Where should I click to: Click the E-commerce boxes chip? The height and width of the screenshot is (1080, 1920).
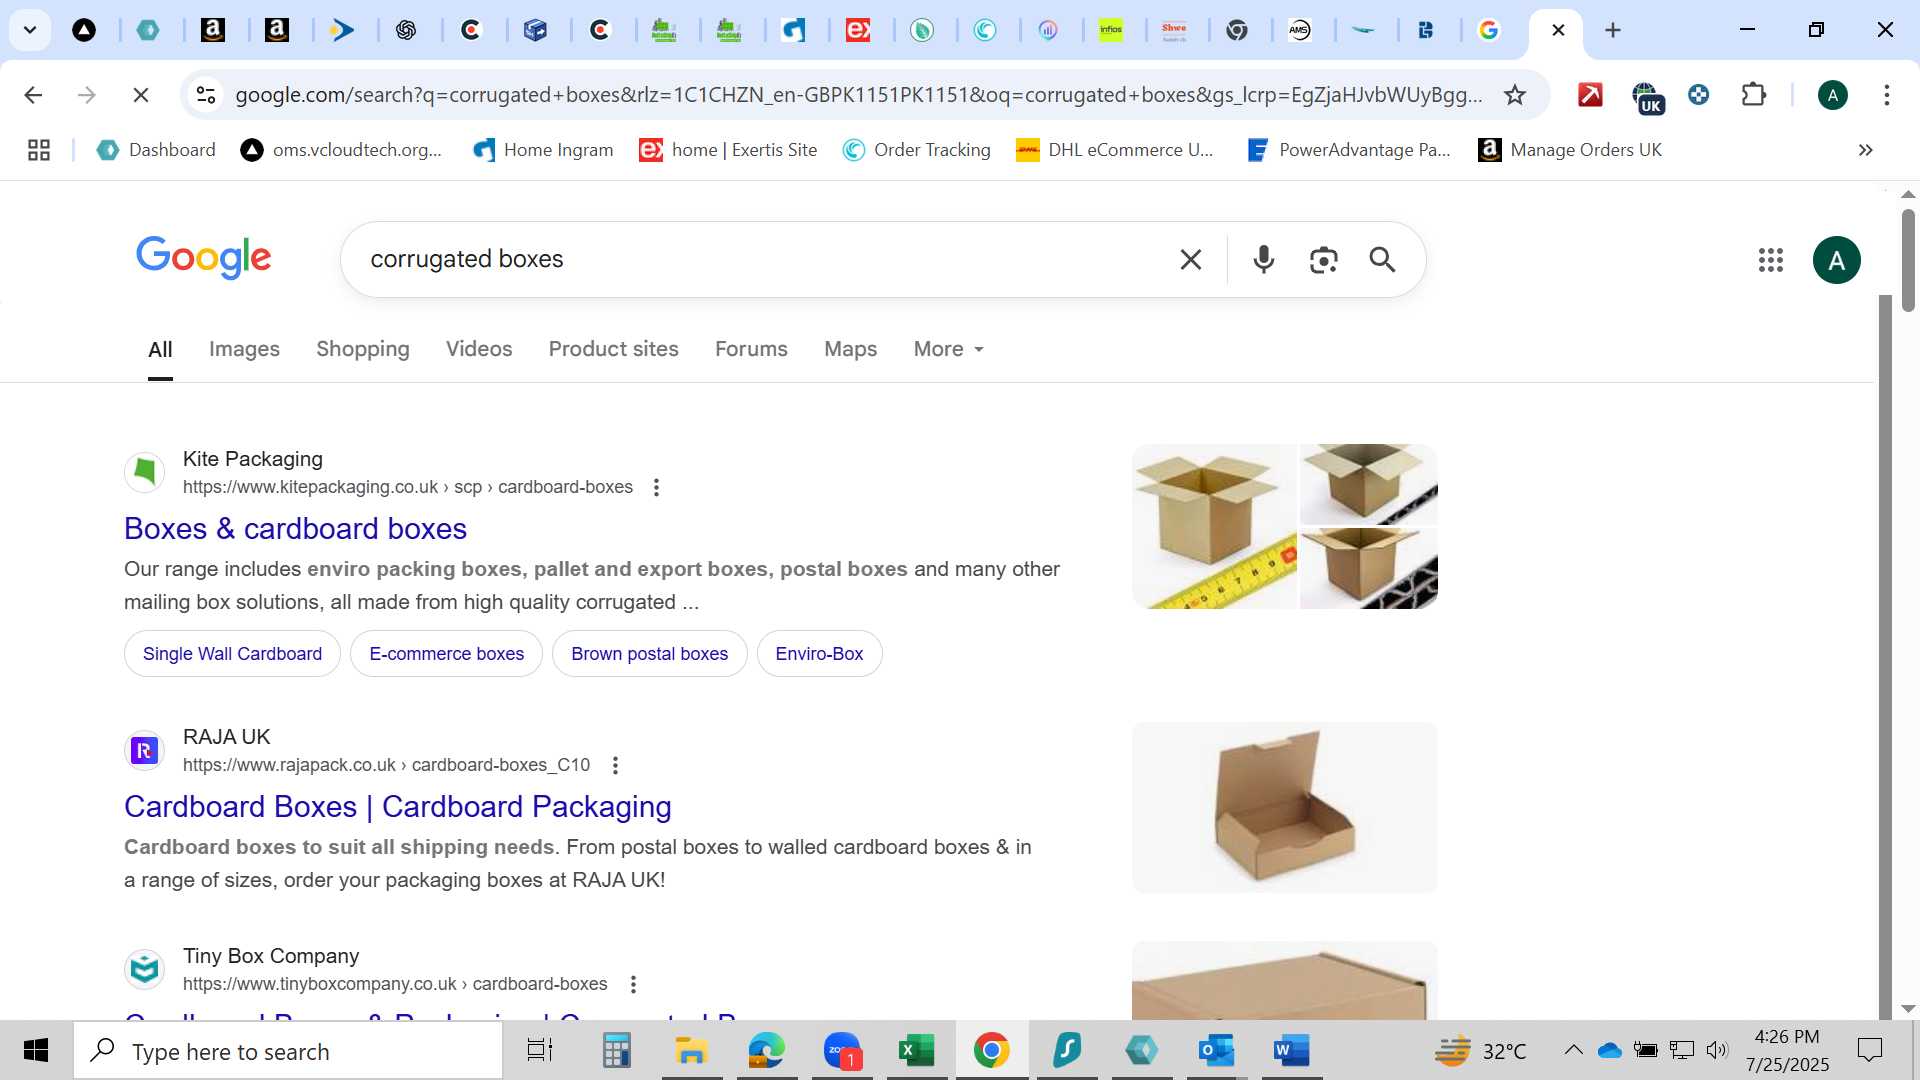446,654
